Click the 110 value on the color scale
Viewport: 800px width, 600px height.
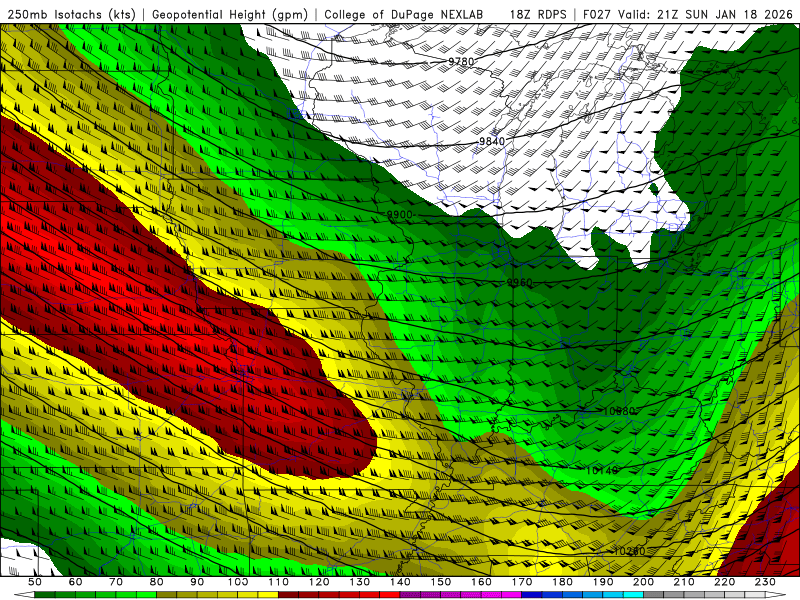pyautogui.click(x=278, y=582)
